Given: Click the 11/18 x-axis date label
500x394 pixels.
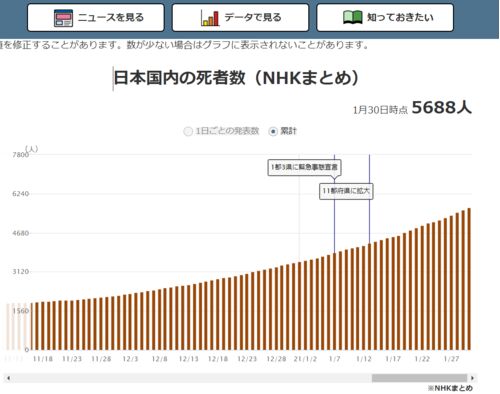Looking at the screenshot, I should tap(43, 359).
